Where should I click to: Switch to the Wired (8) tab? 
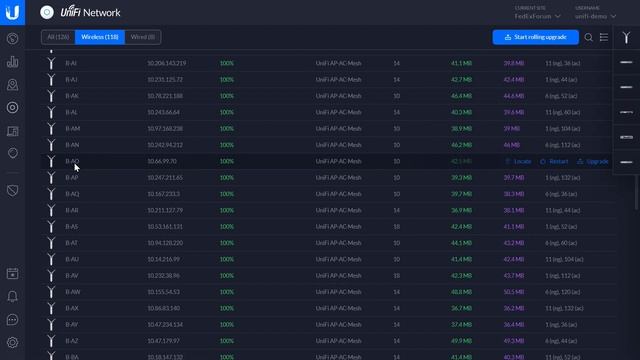pos(143,37)
